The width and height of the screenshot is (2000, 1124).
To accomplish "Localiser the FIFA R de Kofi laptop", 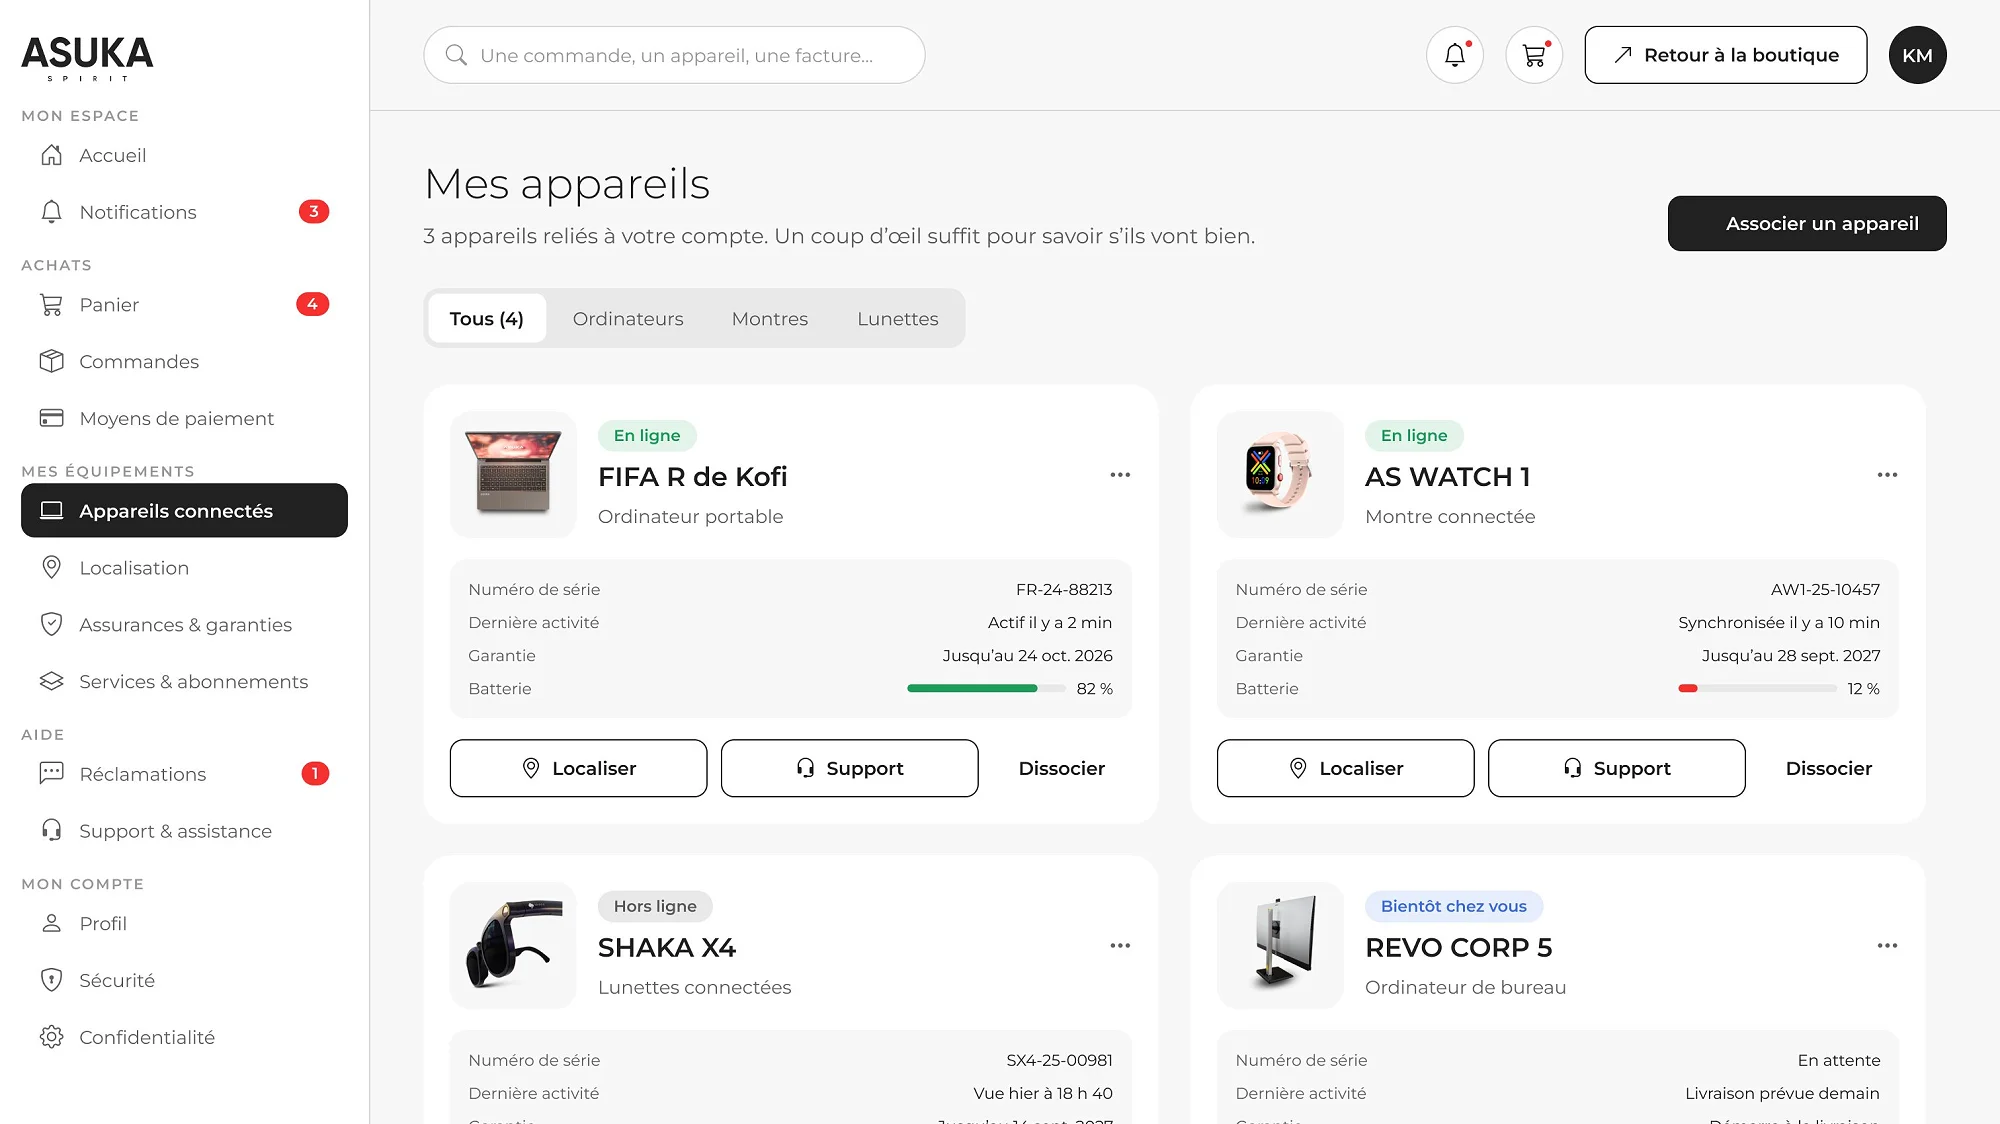I will 578,769.
